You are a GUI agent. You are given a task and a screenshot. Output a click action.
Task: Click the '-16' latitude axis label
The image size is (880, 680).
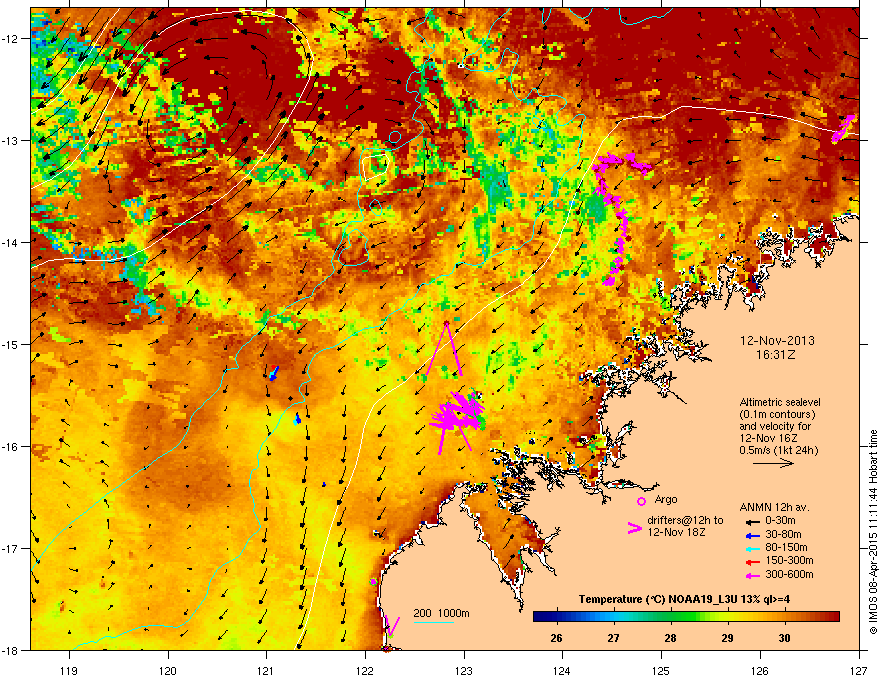tap(10, 447)
